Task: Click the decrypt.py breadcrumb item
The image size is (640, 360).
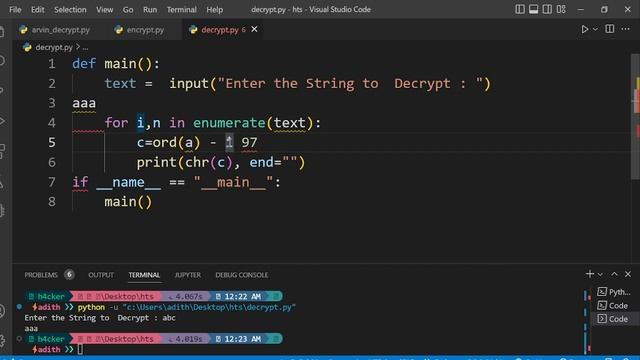Action: 53,47
